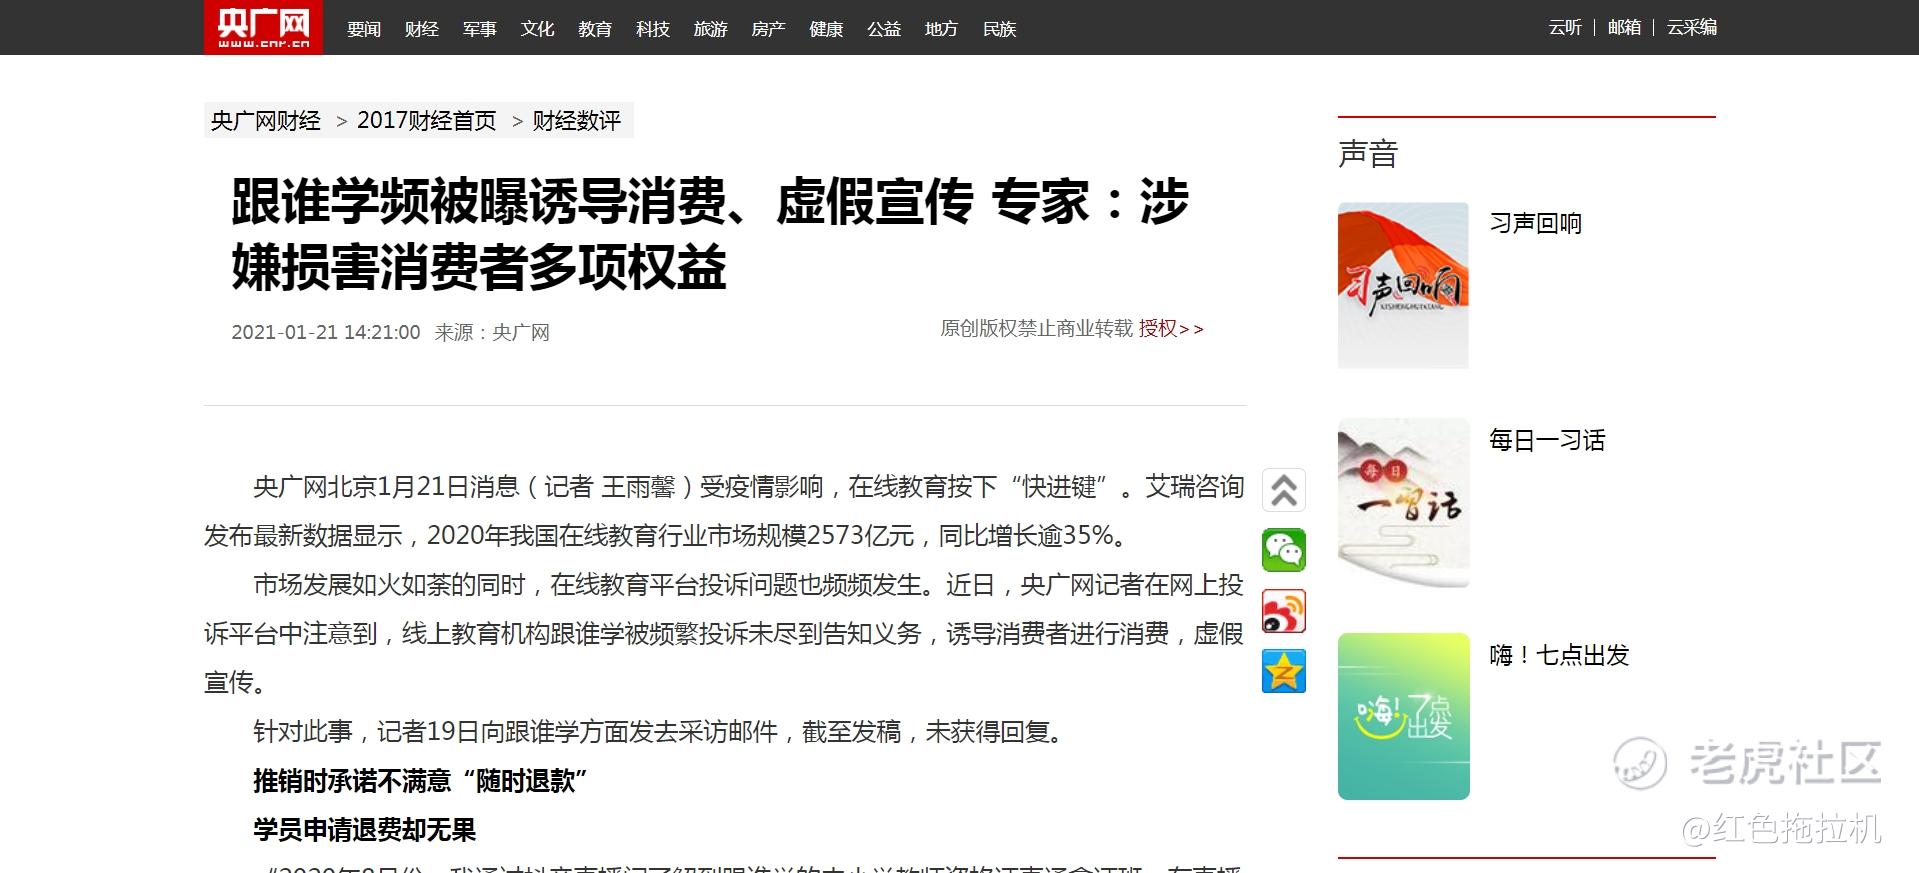Share article to QZone star icon
Viewport: 1919px width, 873px height.
point(1284,671)
